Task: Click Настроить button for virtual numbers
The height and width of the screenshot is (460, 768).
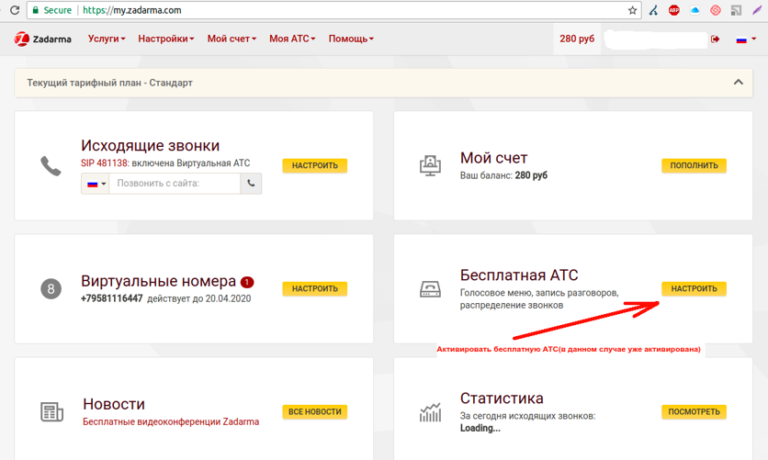Action: click(x=315, y=289)
